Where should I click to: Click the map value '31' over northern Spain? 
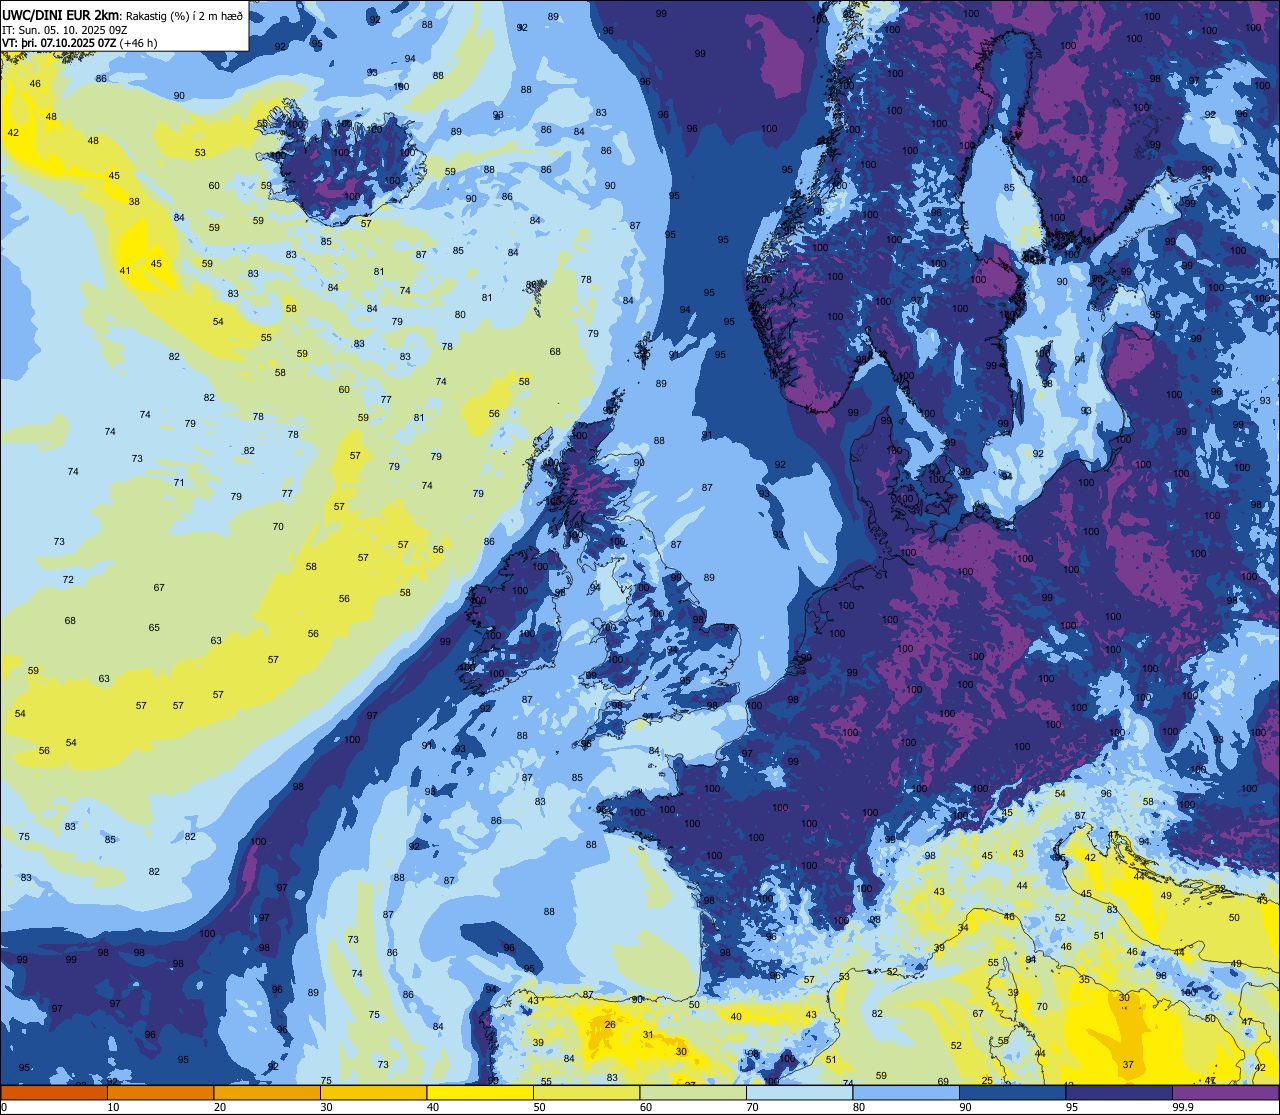click(x=648, y=1035)
